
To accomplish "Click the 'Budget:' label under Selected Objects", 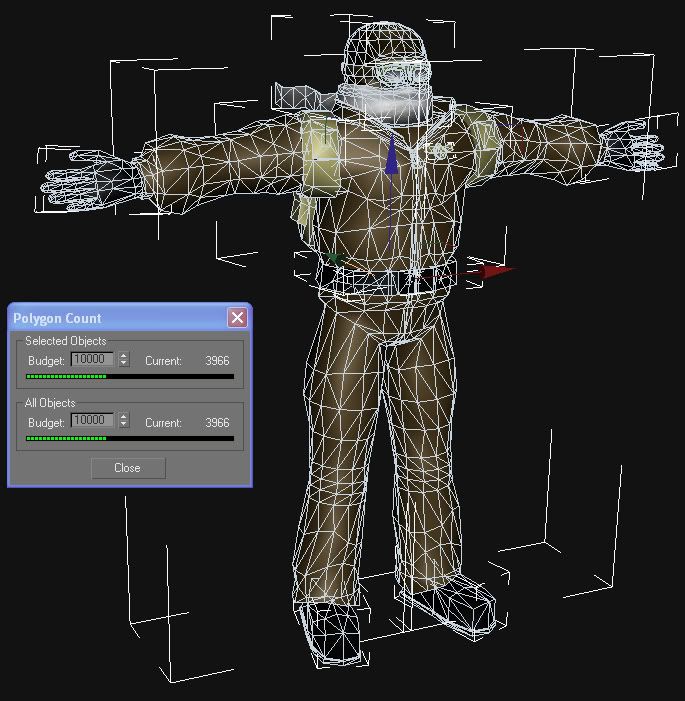I will click(46, 360).
